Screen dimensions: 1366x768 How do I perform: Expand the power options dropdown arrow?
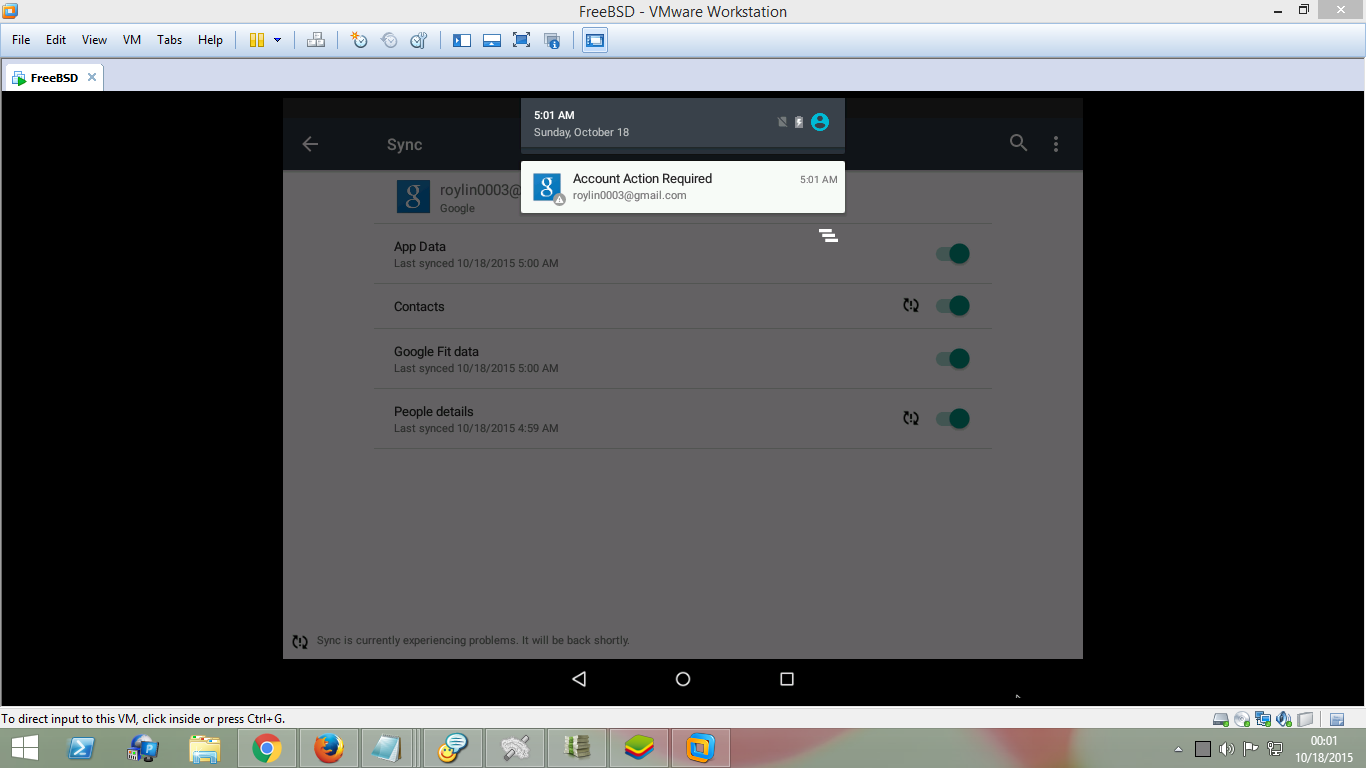pos(277,40)
